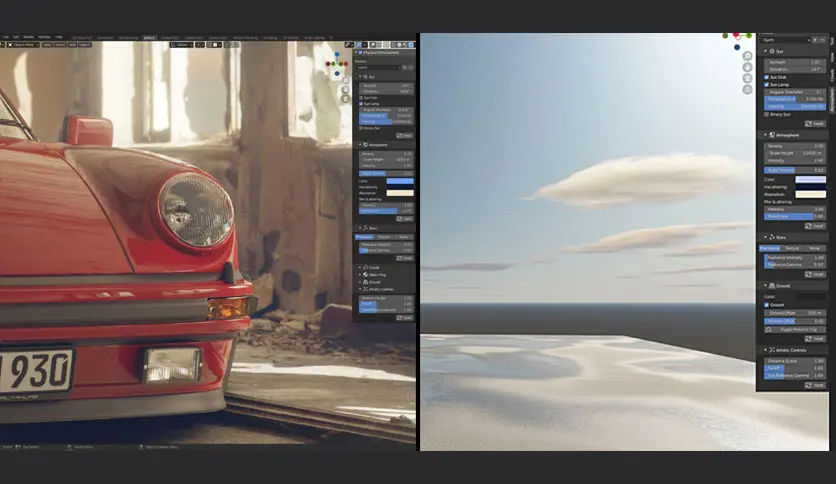Click the navigation gizmo in the car viewport
The width and height of the screenshot is (836, 484).
337,64
